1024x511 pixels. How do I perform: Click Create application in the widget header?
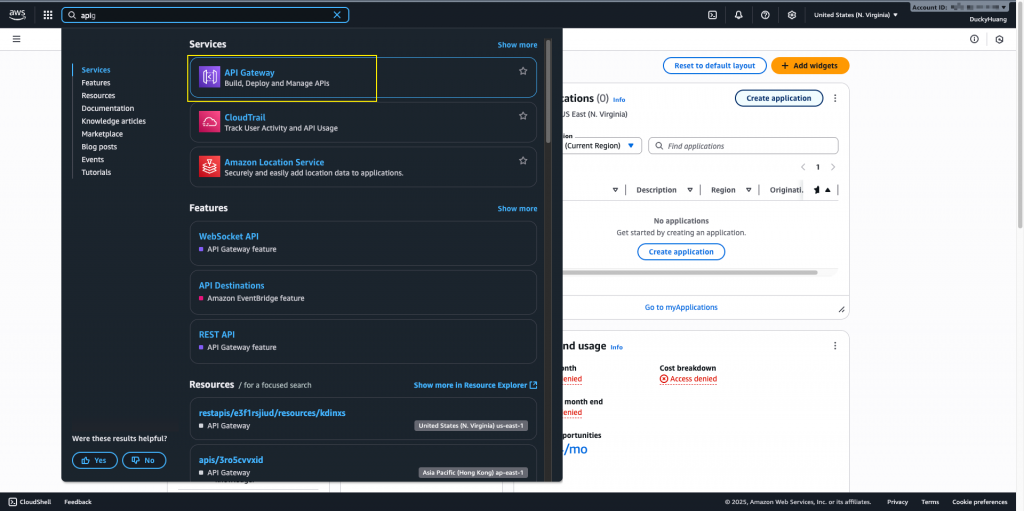(x=779, y=98)
